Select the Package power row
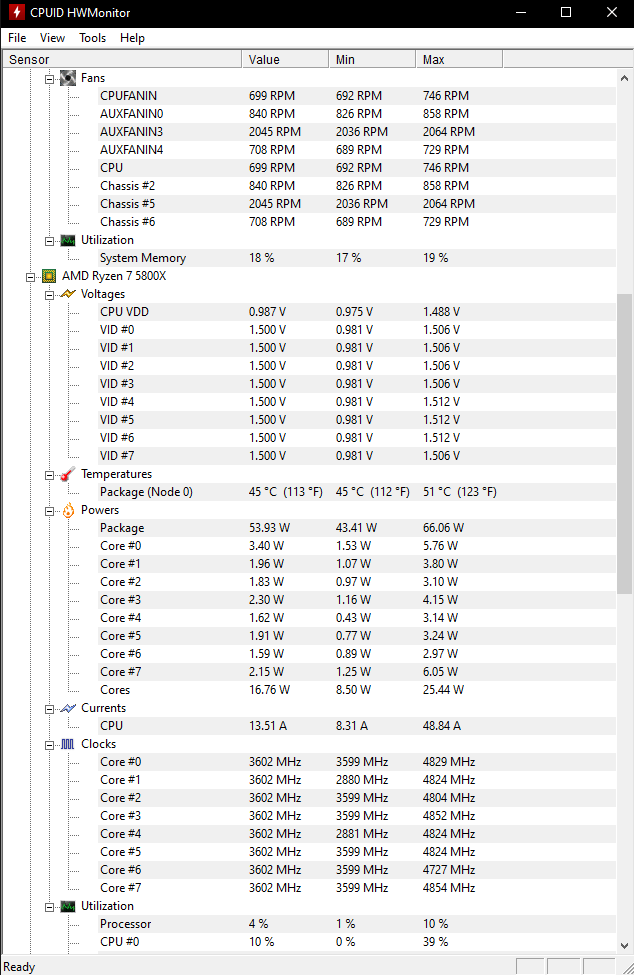 pos(357,529)
